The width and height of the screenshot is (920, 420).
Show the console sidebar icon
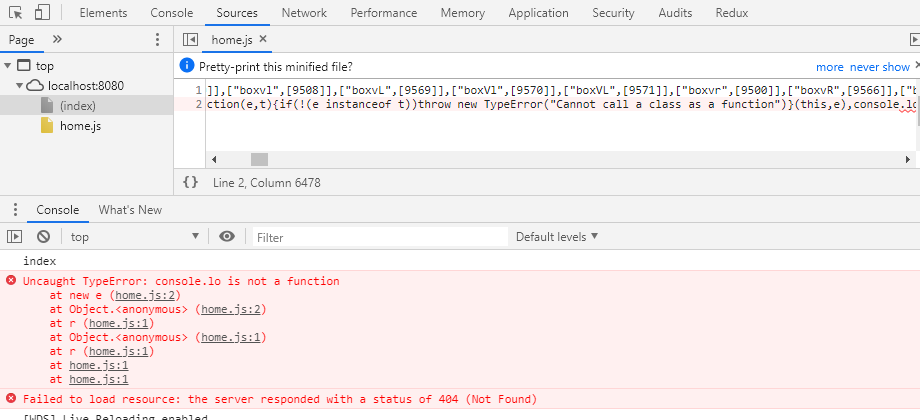(14, 237)
